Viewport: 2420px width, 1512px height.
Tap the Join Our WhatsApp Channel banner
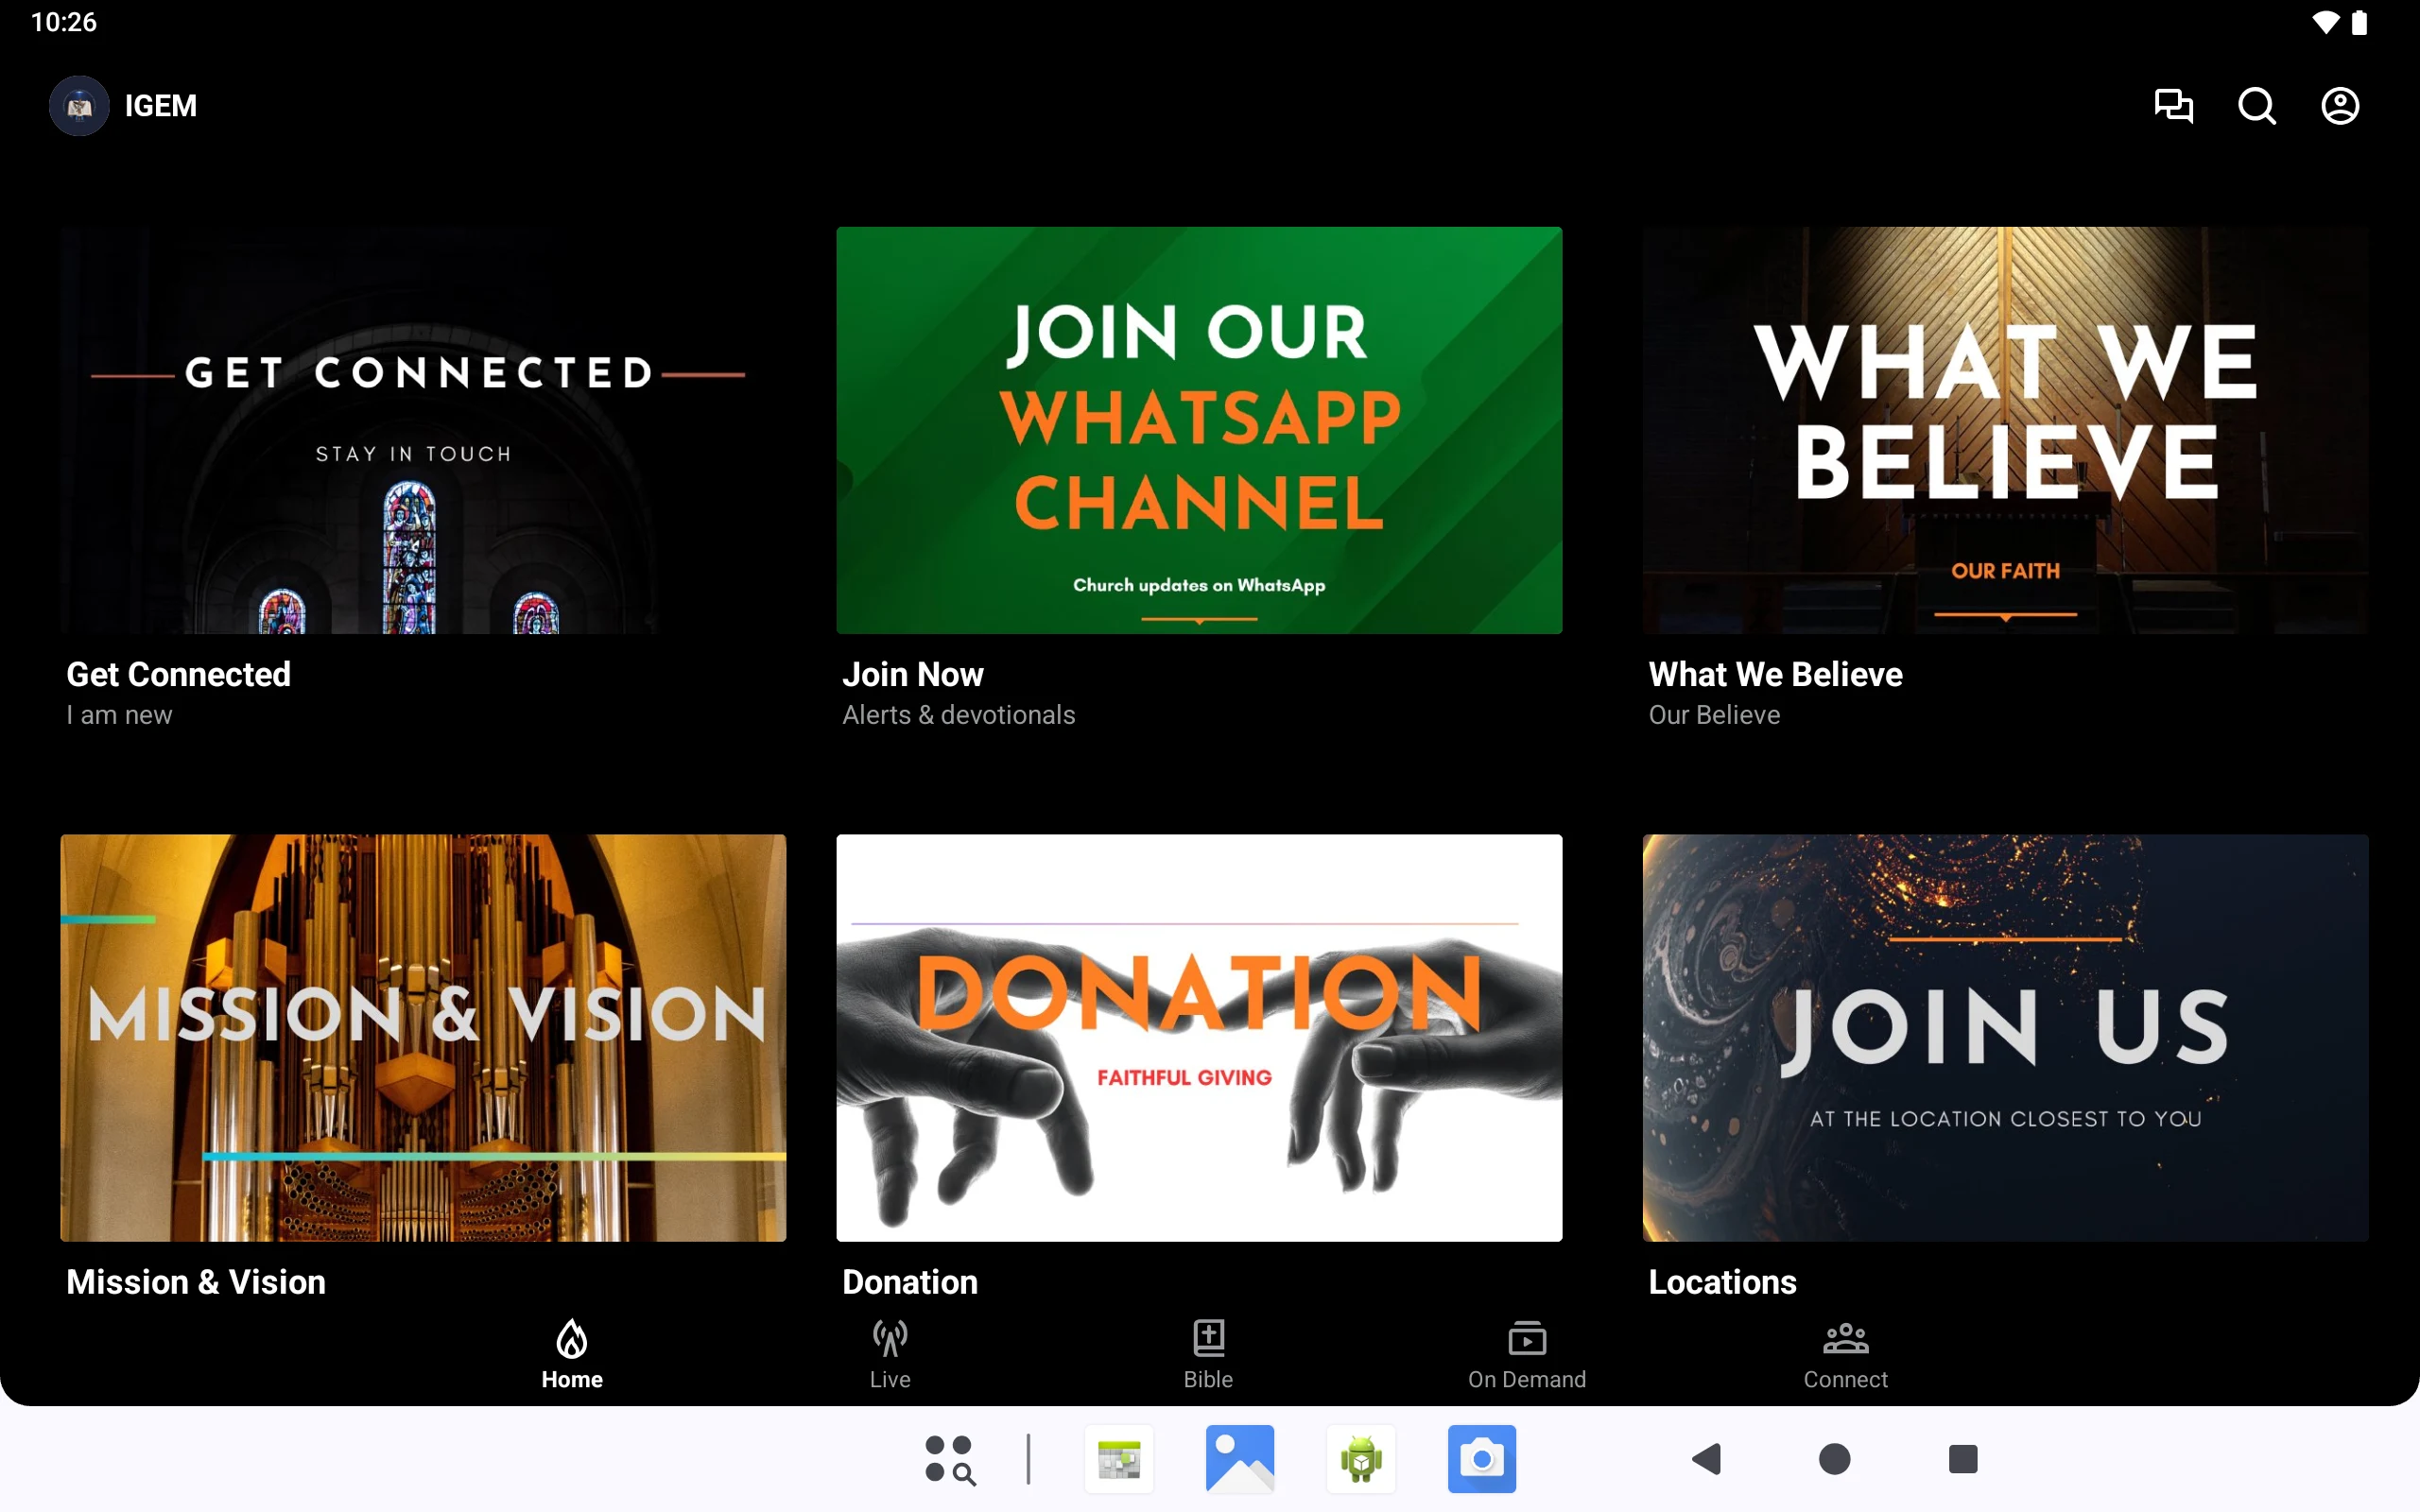point(1199,430)
